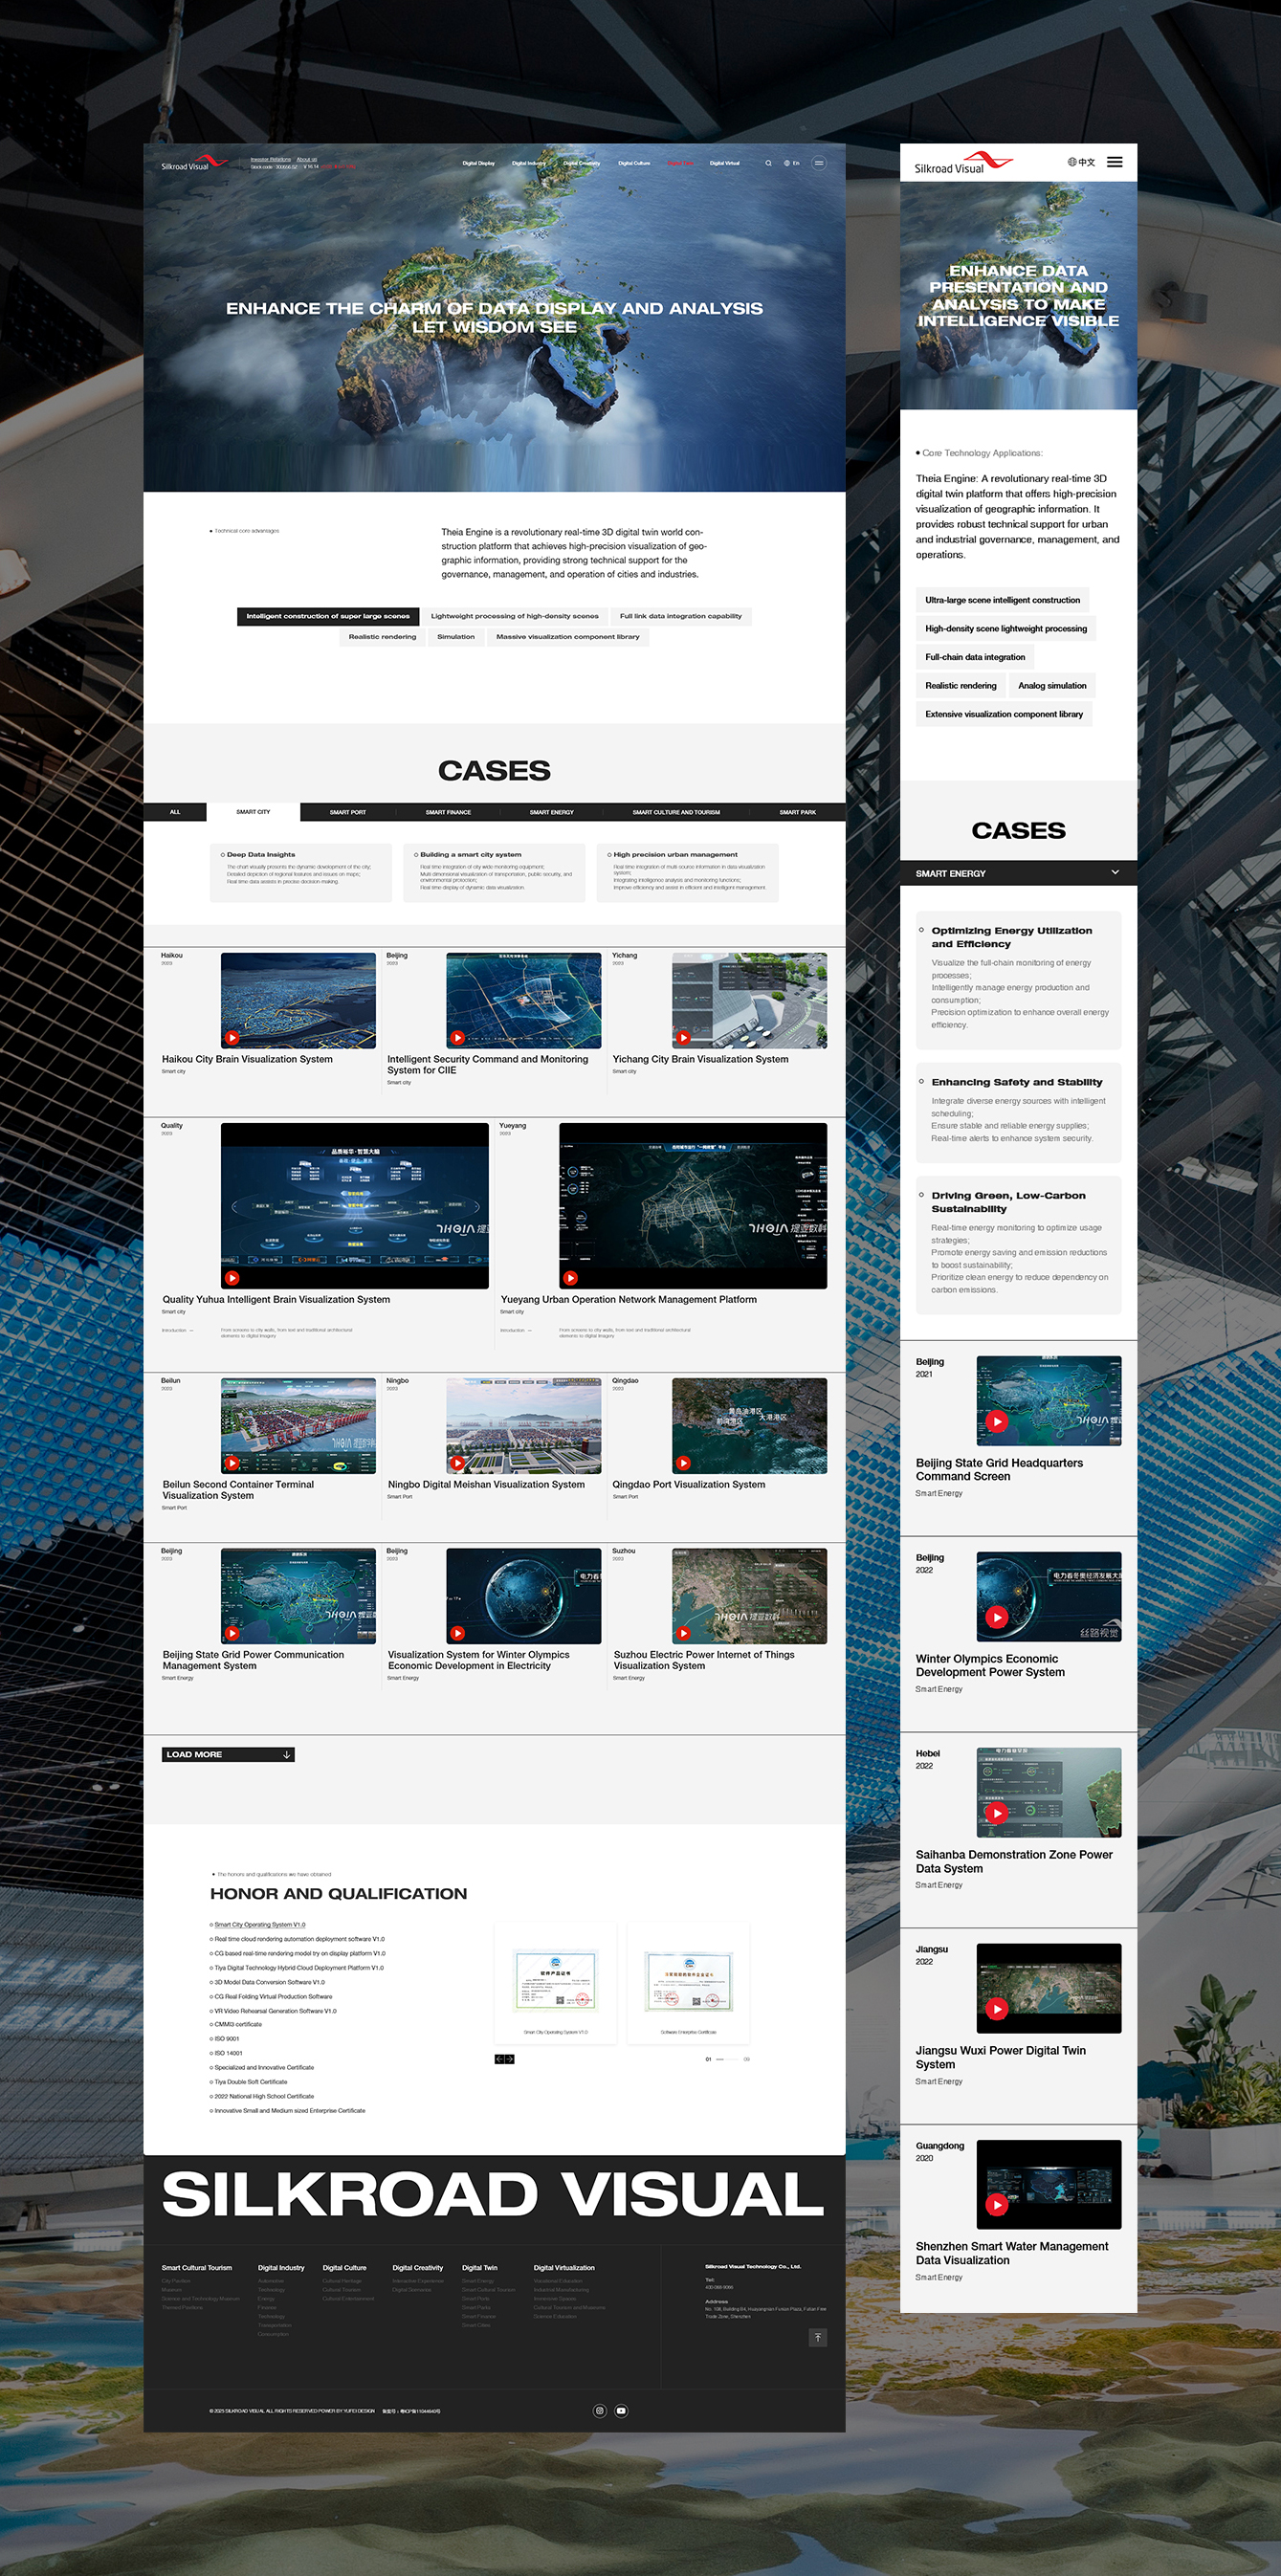The width and height of the screenshot is (1281, 2576).
Task: Open the Investor Relations link
Action: tap(270, 159)
